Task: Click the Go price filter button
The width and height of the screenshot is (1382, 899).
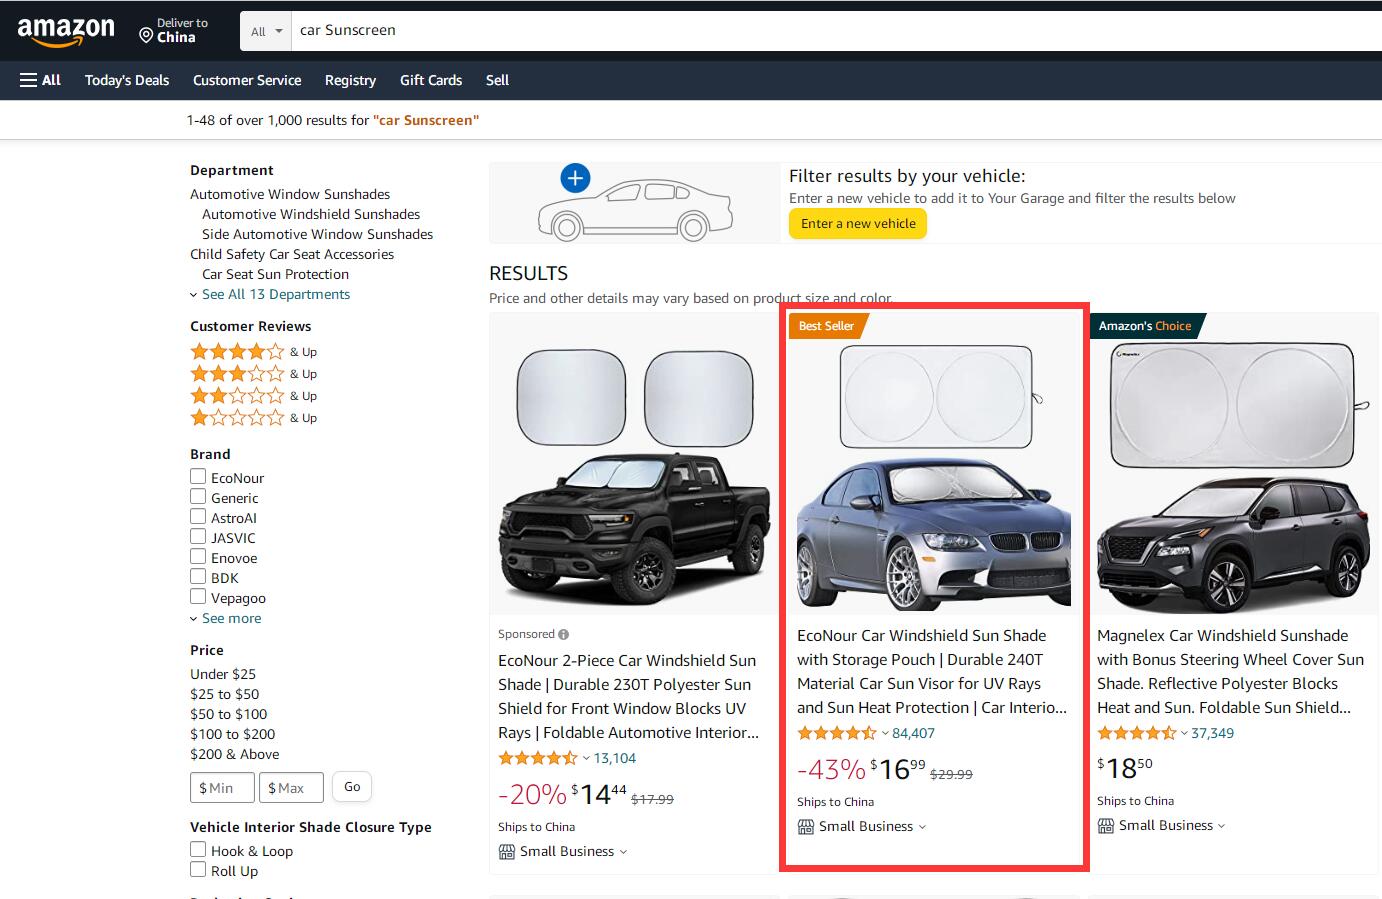Action: [x=352, y=787]
